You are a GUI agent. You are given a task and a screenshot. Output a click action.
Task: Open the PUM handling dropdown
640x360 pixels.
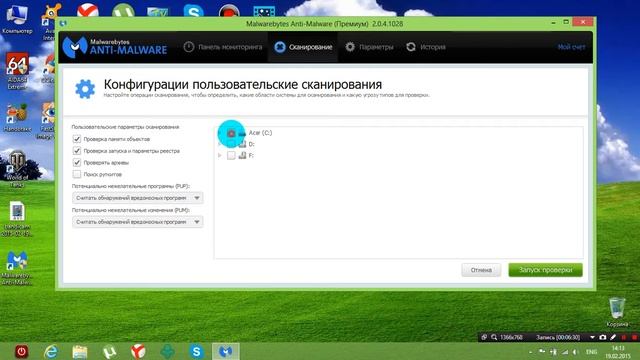pyautogui.click(x=138, y=222)
